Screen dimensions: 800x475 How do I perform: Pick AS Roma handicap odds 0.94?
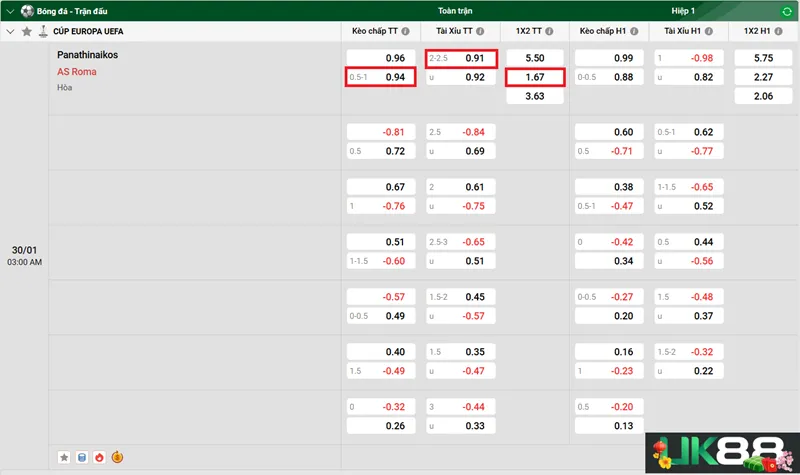(380, 77)
